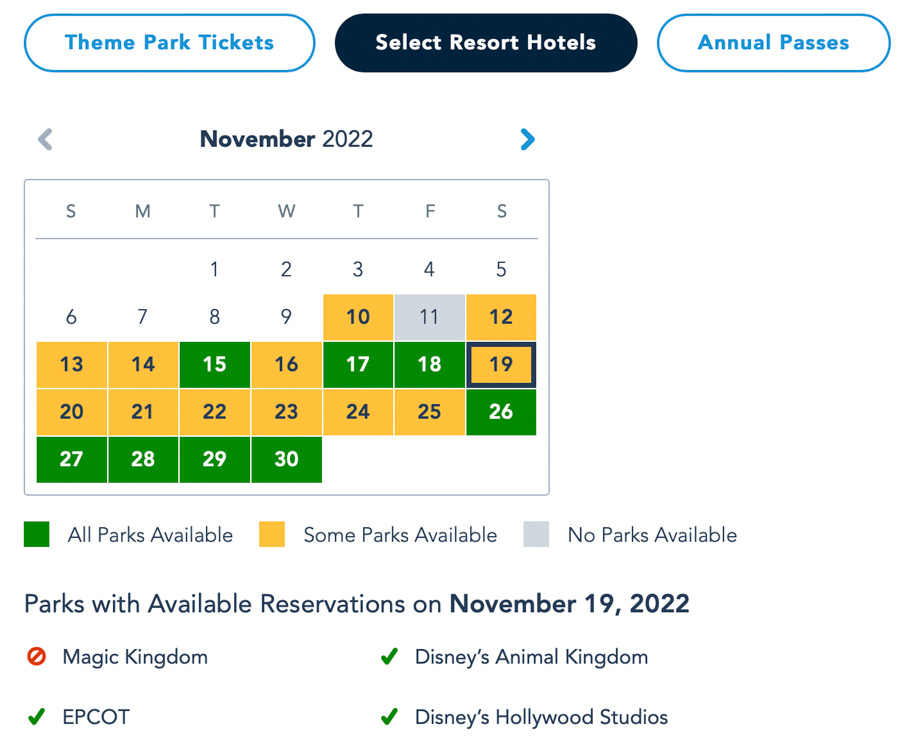Pick November 10 calendar date
Viewport: 900px width, 749px height.
(358, 317)
